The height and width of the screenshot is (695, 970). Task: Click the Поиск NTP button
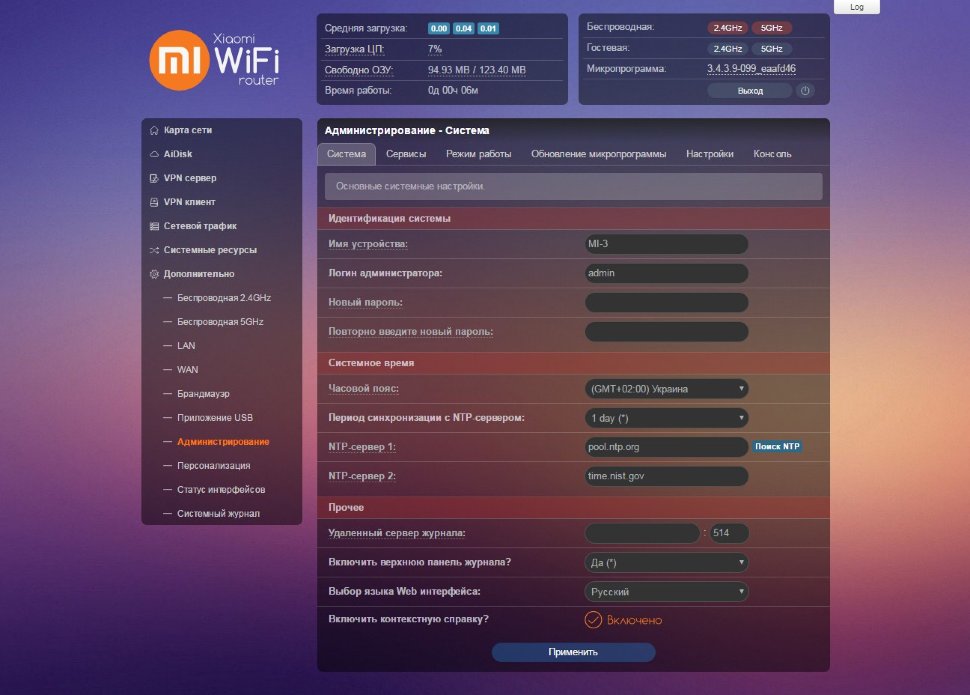(x=777, y=447)
